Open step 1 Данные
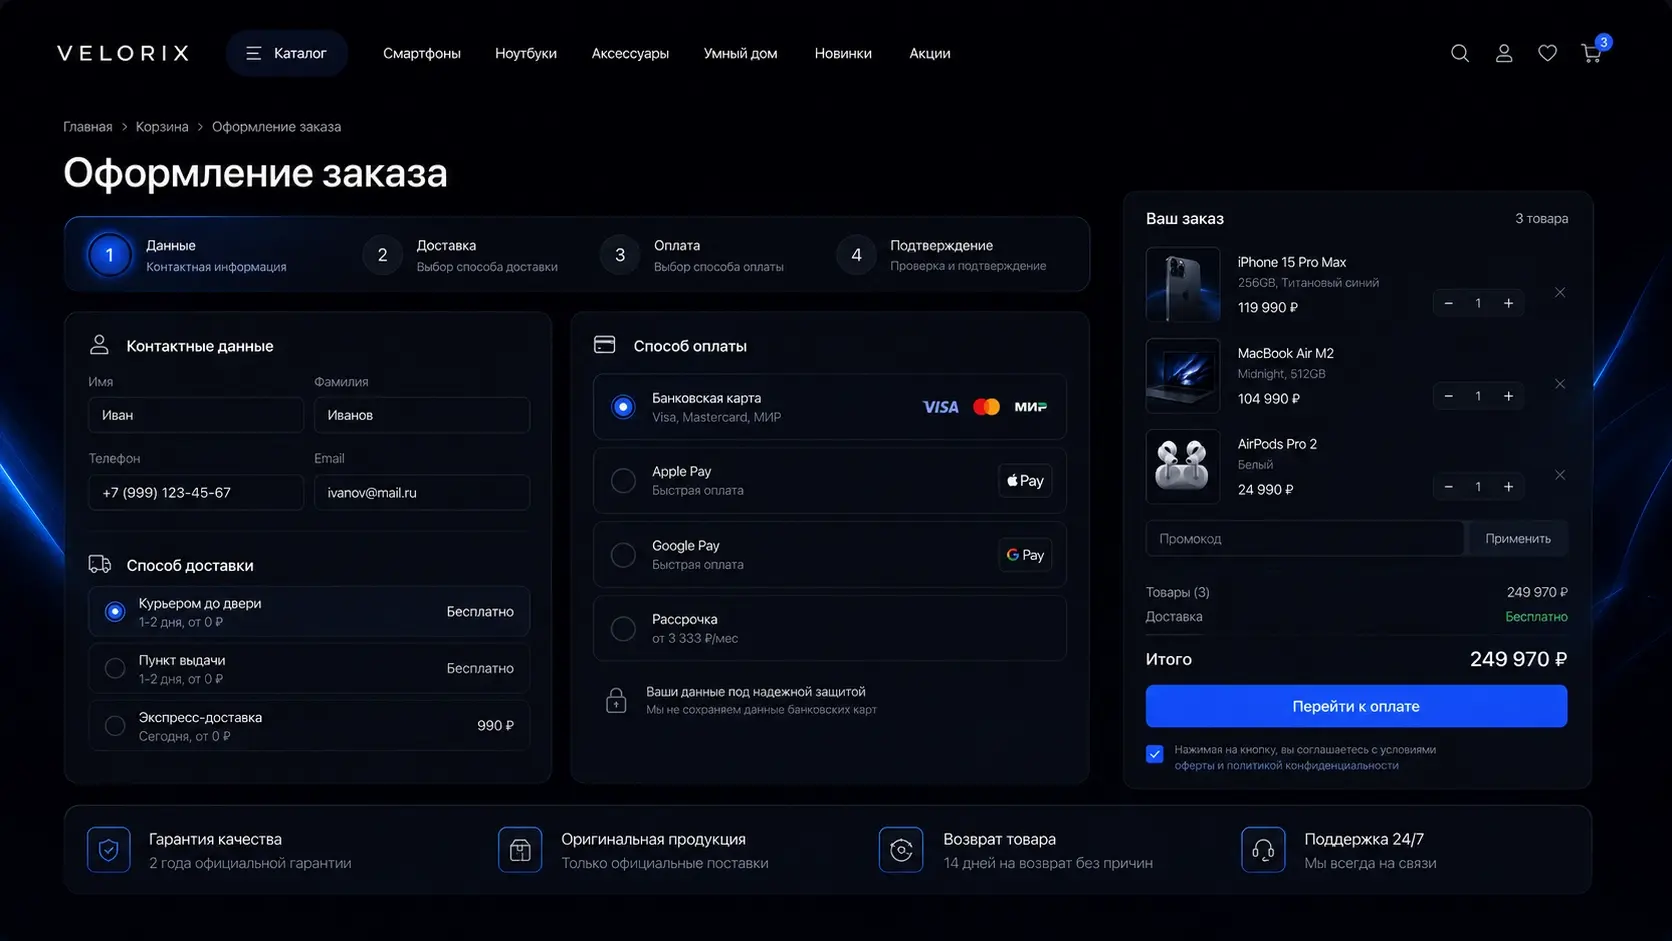Image resolution: width=1672 pixels, height=941 pixels. click(x=187, y=255)
